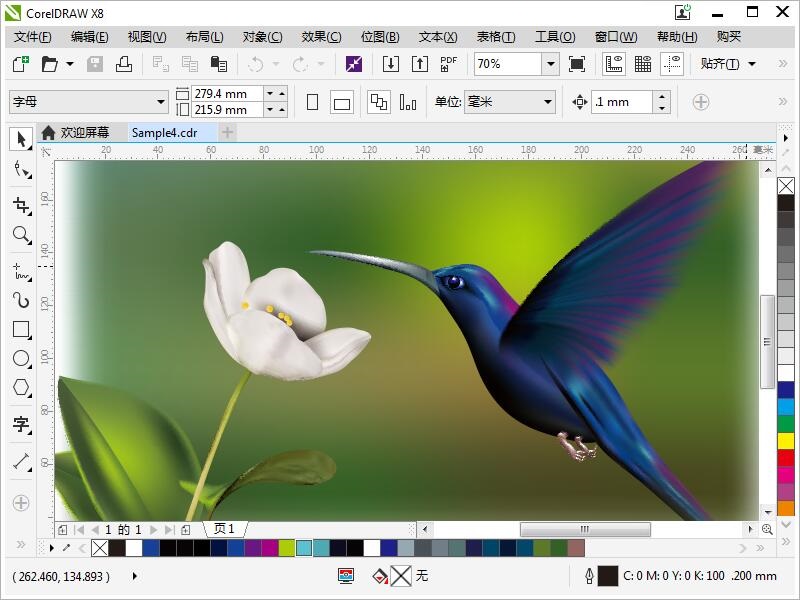This screenshot has height=600, width=800.
Task: Select the Polygon tool
Action: [20, 388]
